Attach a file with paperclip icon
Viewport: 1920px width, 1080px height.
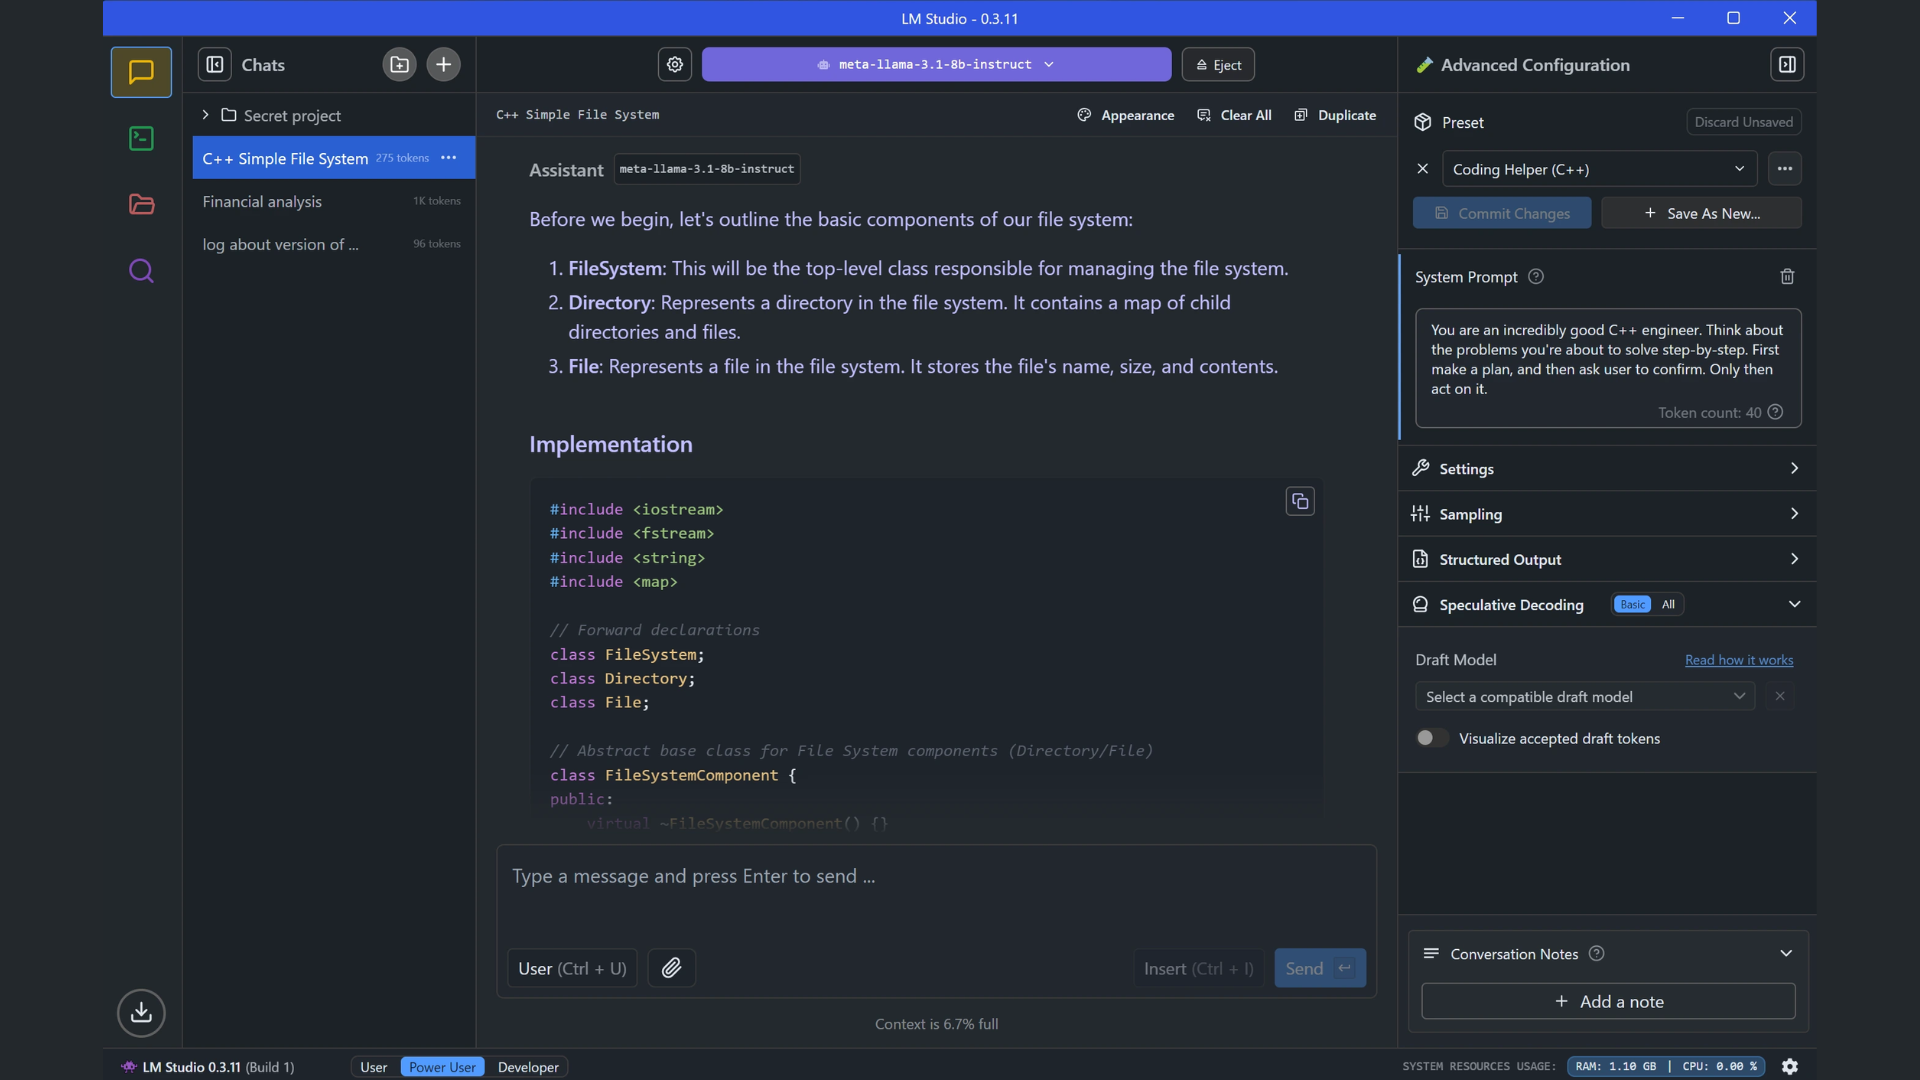click(x=672, y=968)
